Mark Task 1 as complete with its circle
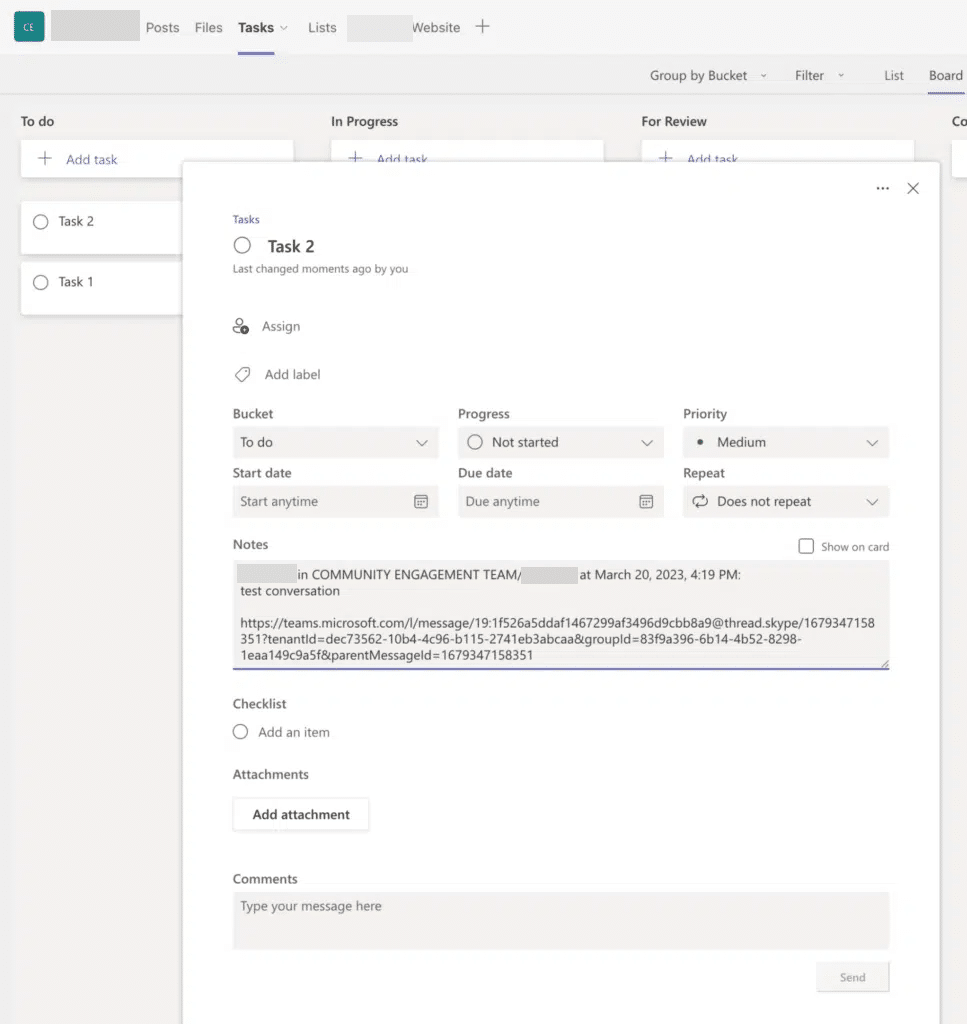967x1024 pixels. pyautogui.click(x=41, y=281)
